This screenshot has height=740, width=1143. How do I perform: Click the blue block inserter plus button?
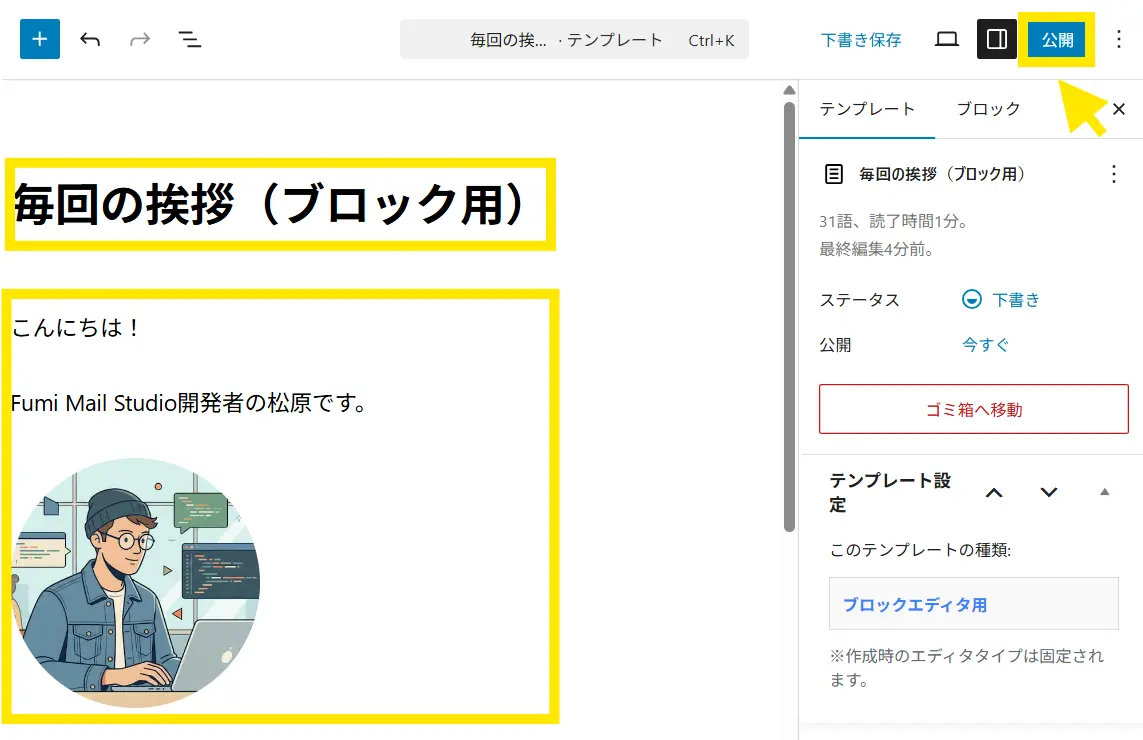(40, 40)
